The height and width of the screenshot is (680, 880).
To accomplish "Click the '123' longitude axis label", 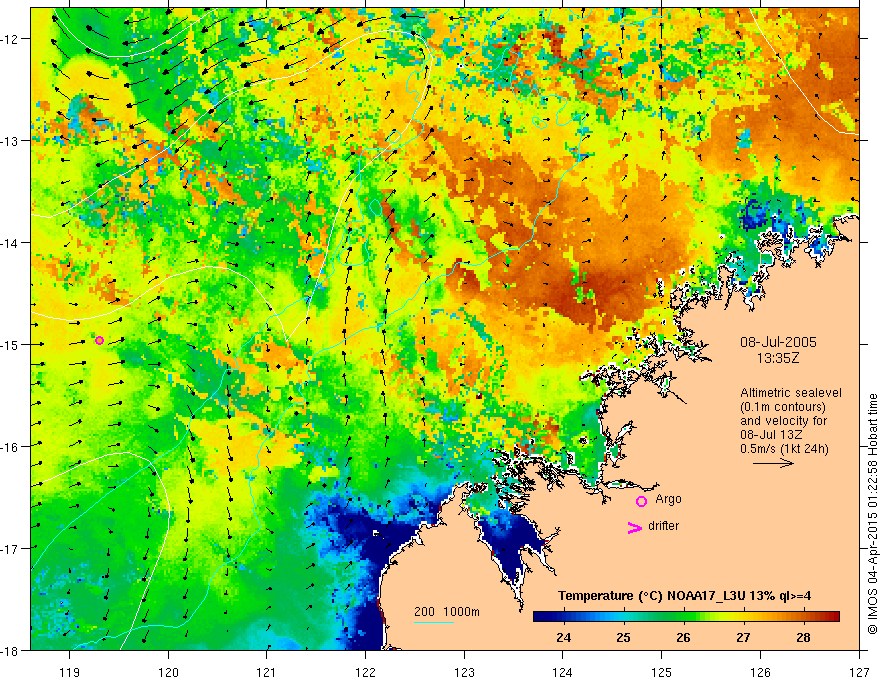I will point(464,672).
